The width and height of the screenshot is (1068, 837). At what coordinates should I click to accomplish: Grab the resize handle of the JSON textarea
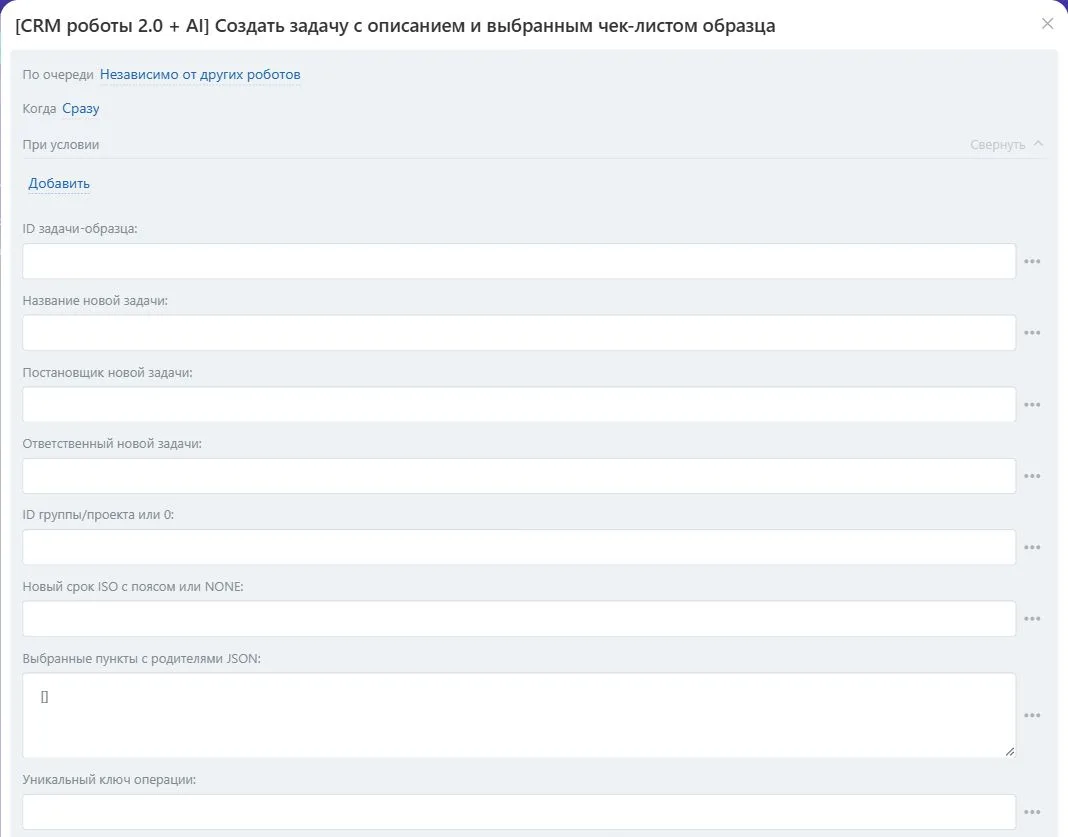[1009, 751]
